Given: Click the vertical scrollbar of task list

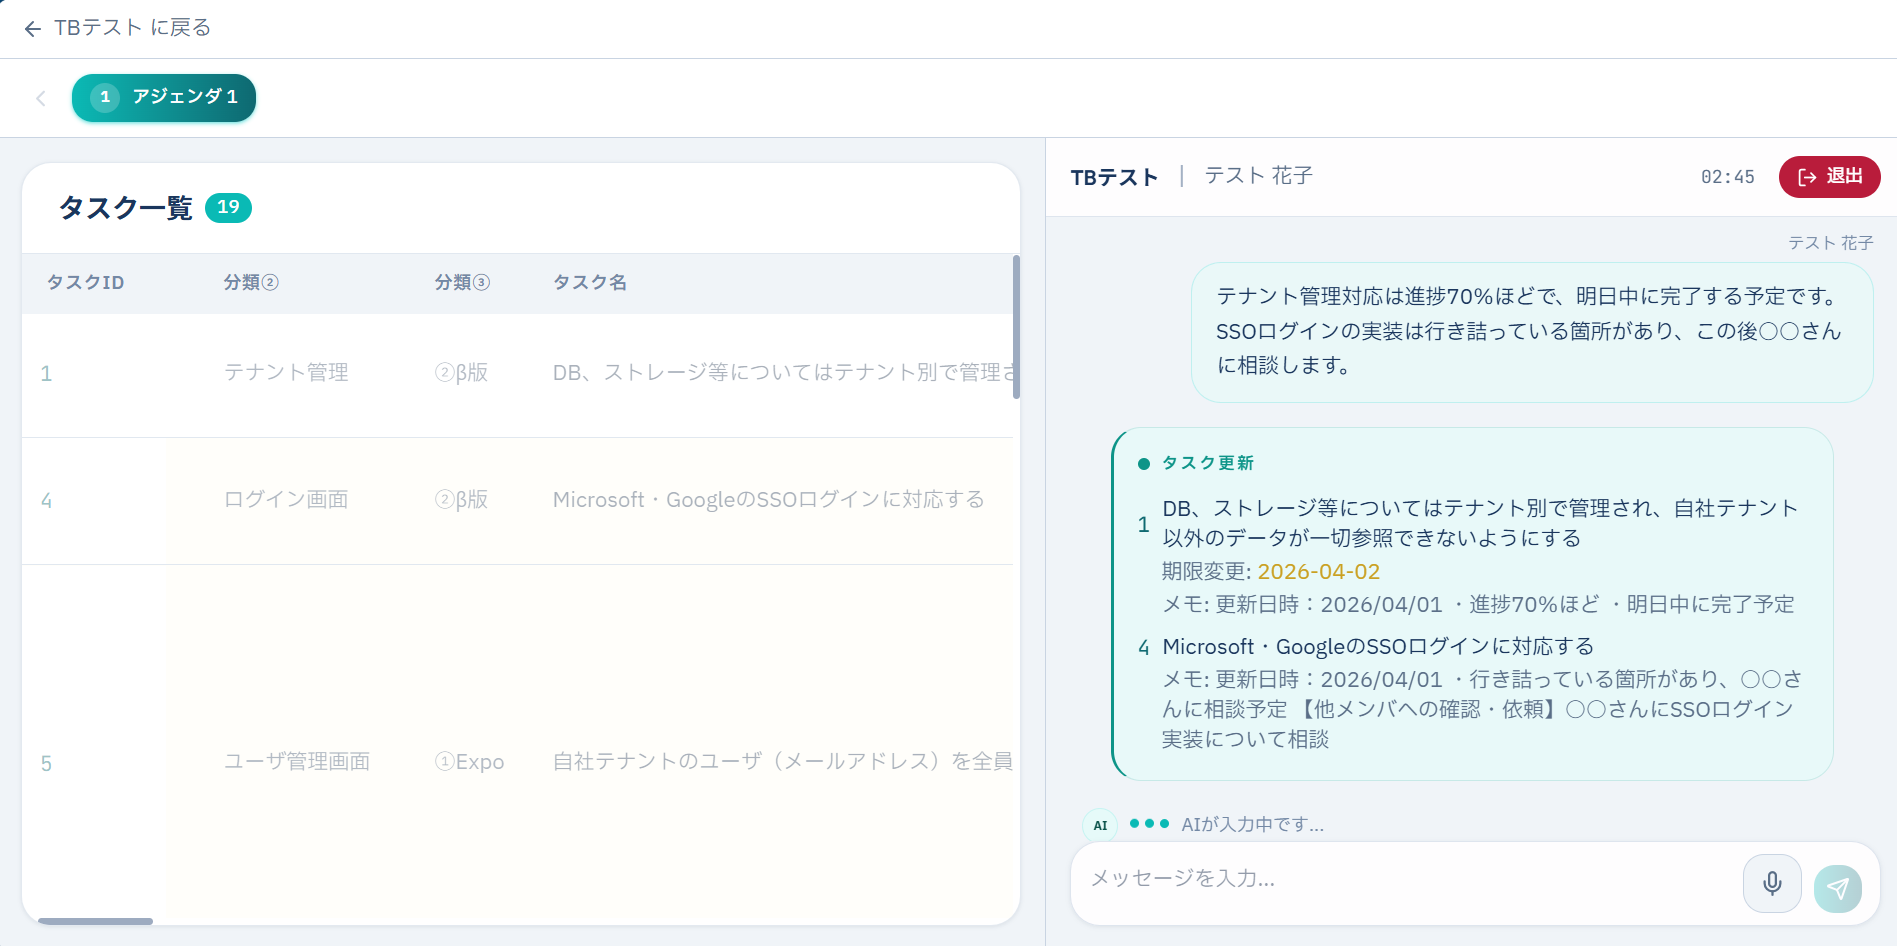Looking at the screenshot, I should 1016,328.
